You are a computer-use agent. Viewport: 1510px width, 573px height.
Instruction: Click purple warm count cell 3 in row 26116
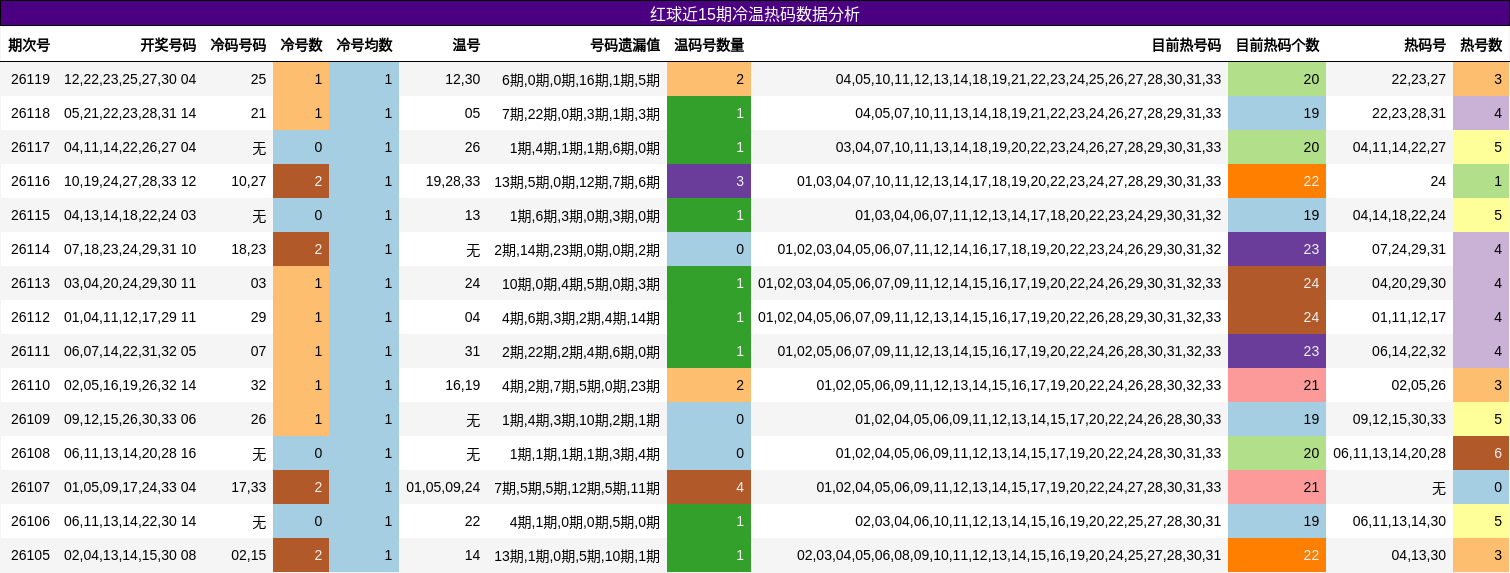point(709,181)
